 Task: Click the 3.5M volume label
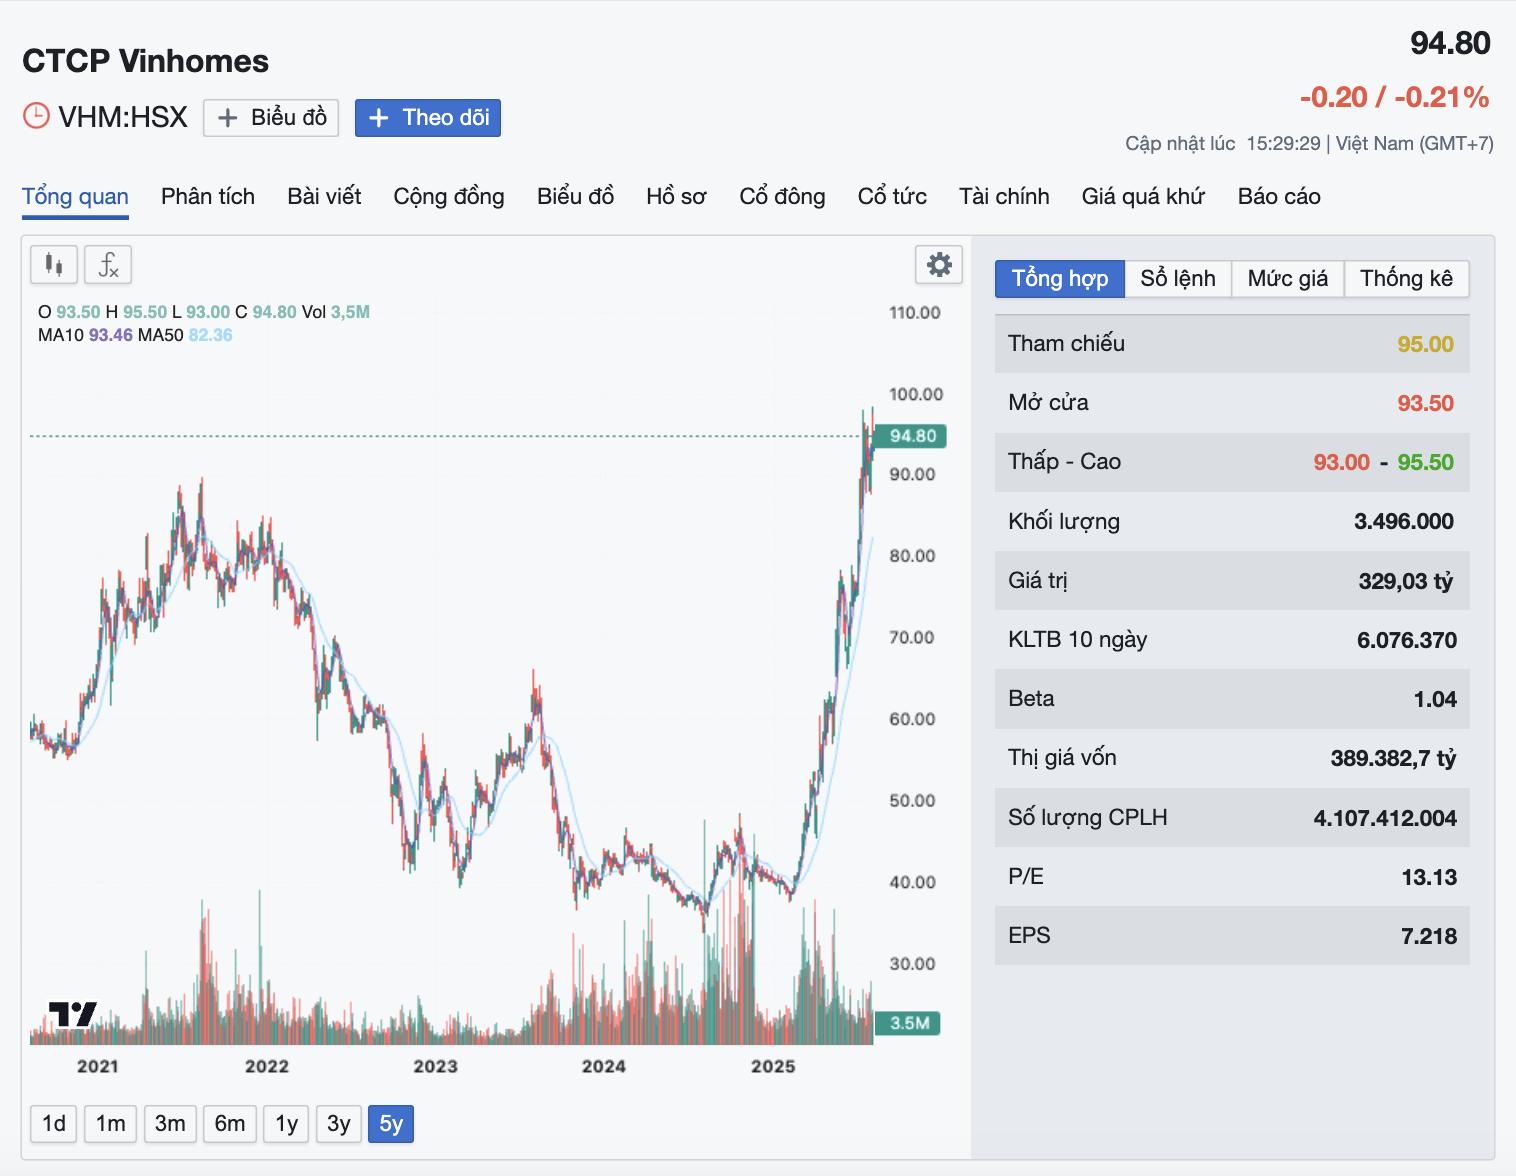tap(908, 1023)
